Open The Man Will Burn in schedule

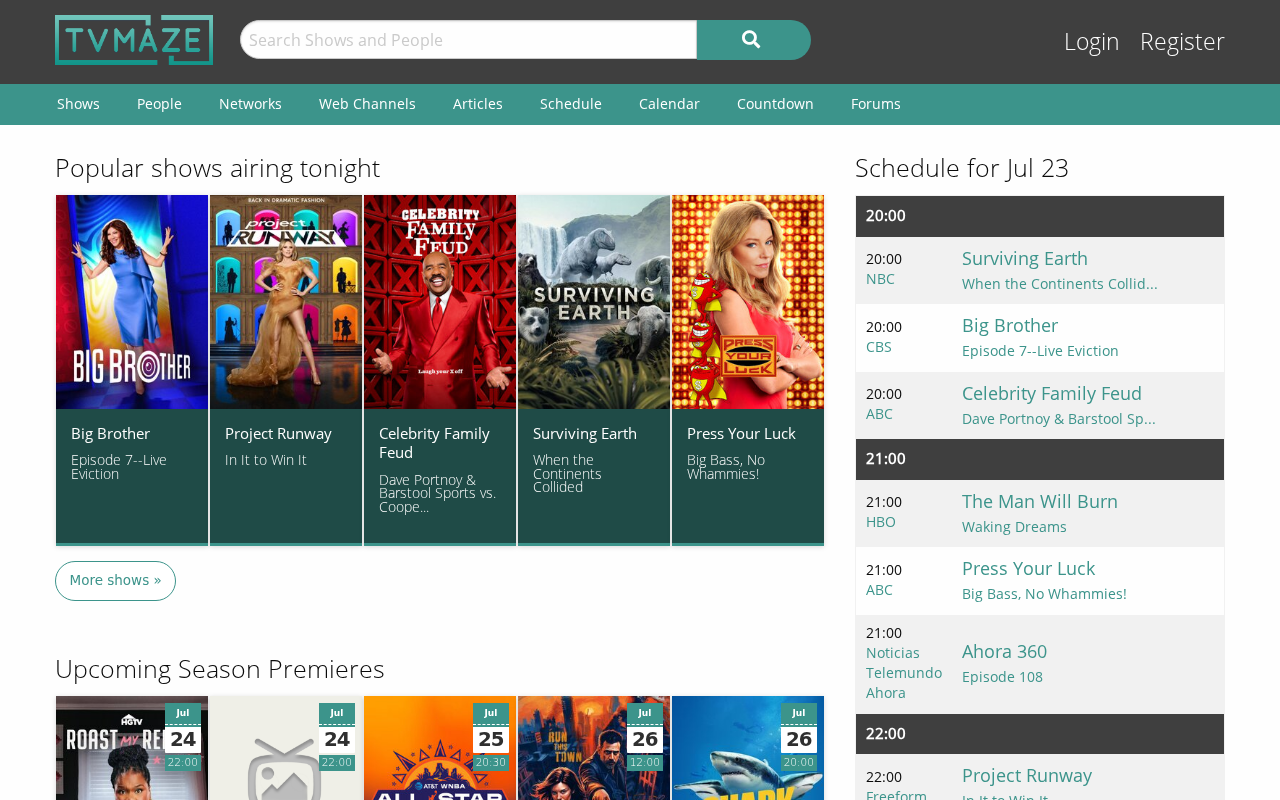coord(1040,501)
